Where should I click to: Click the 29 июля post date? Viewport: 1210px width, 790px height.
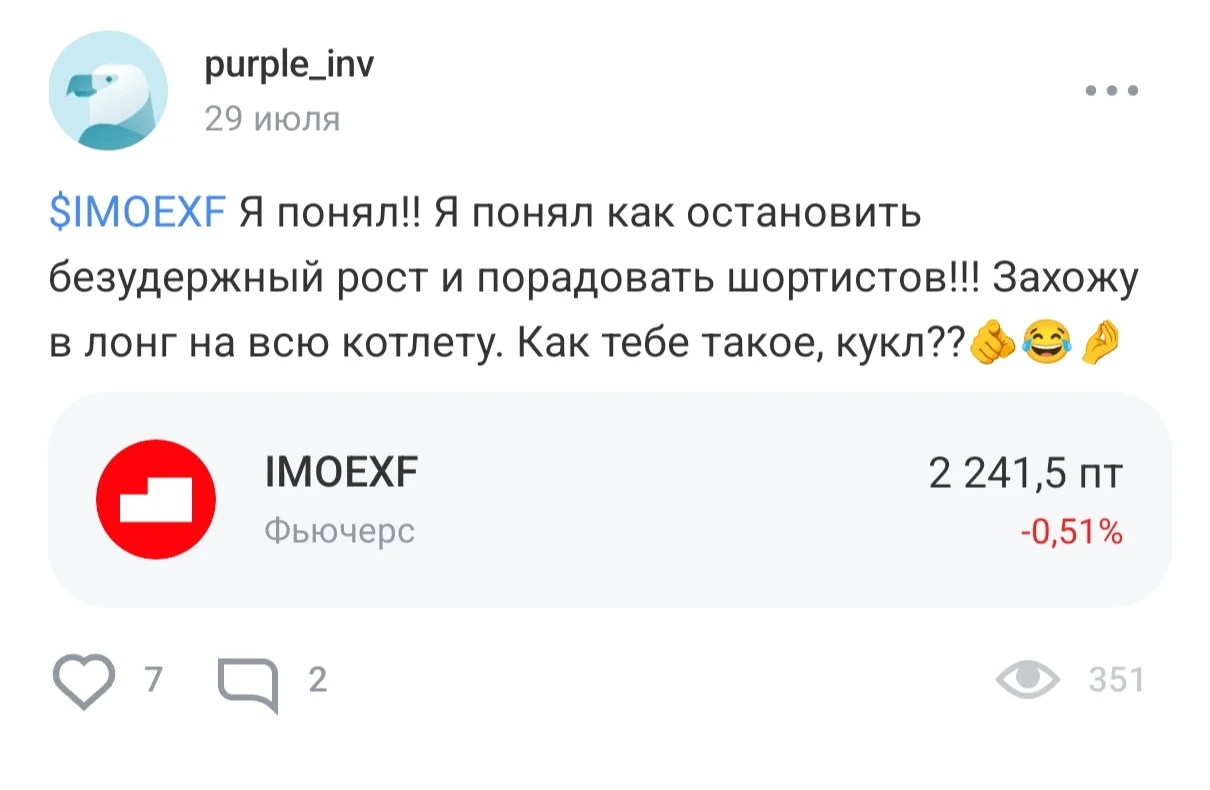(x=272, y=120)
